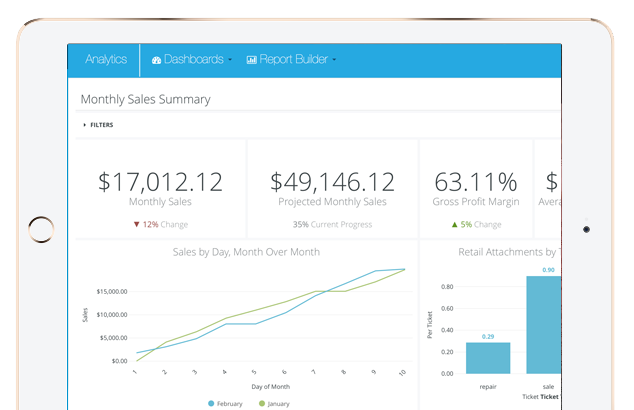
Task: Click the Report Builder chart icon
Action: [x=251, y=60]
